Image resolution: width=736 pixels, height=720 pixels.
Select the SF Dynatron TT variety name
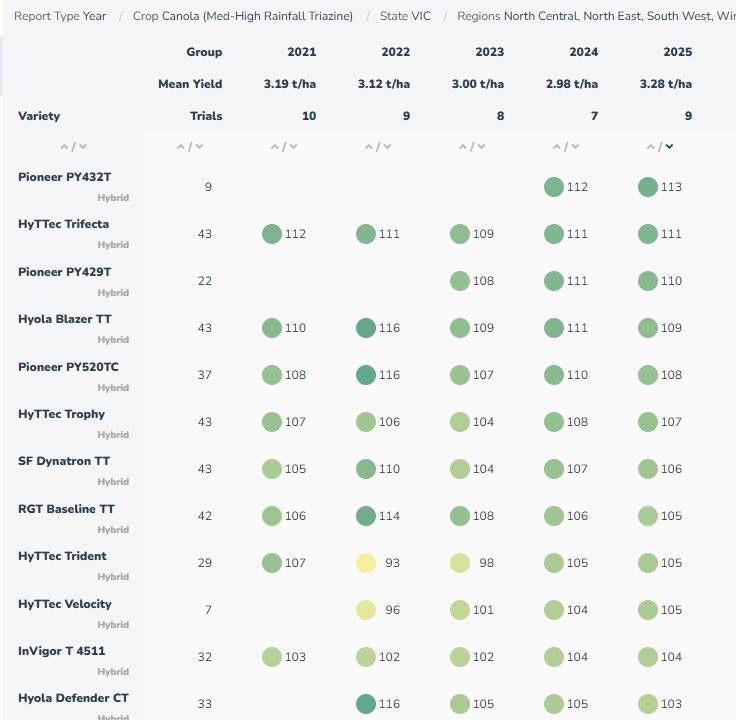(x=64, y=461)
